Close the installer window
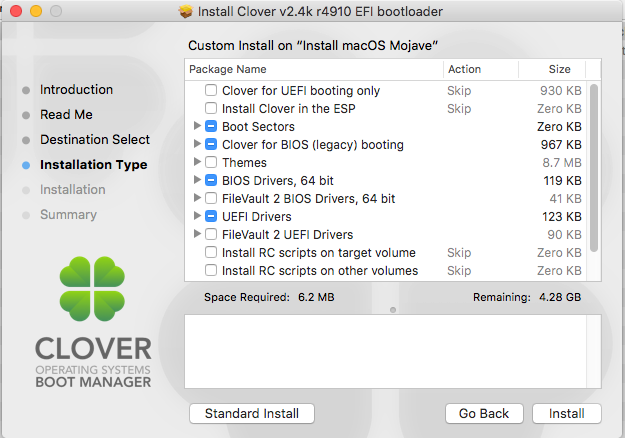 (16, 11)
